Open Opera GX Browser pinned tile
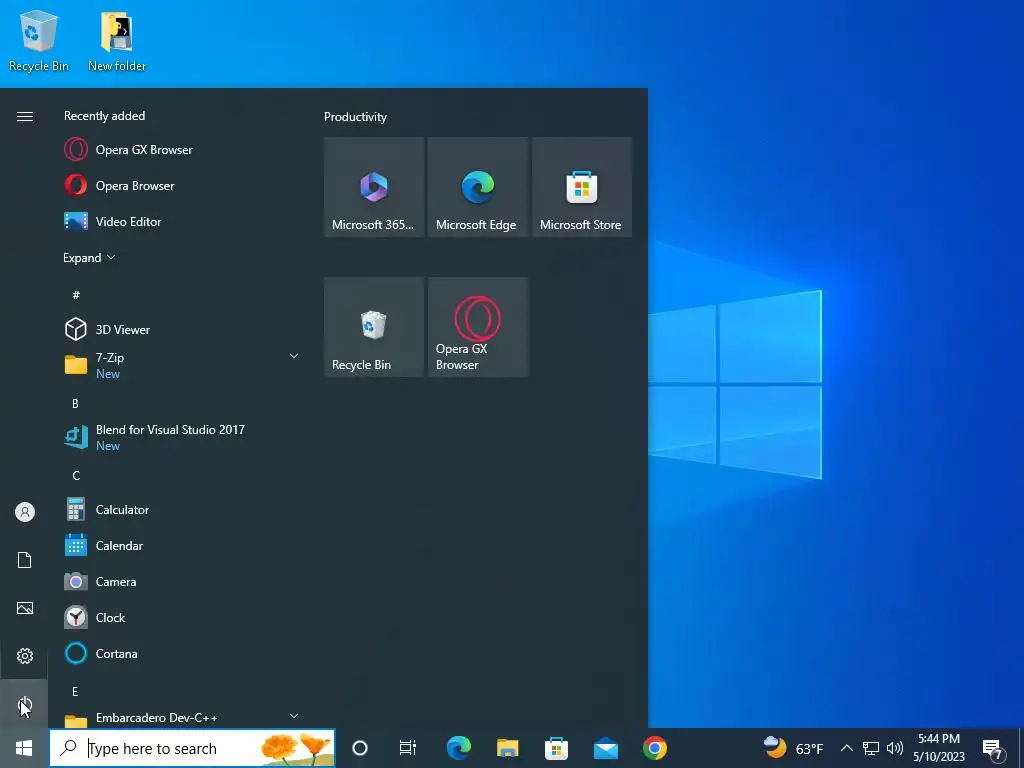This screenshot has height=768, width=1024. pyautogui.click(x=477, y=327)
